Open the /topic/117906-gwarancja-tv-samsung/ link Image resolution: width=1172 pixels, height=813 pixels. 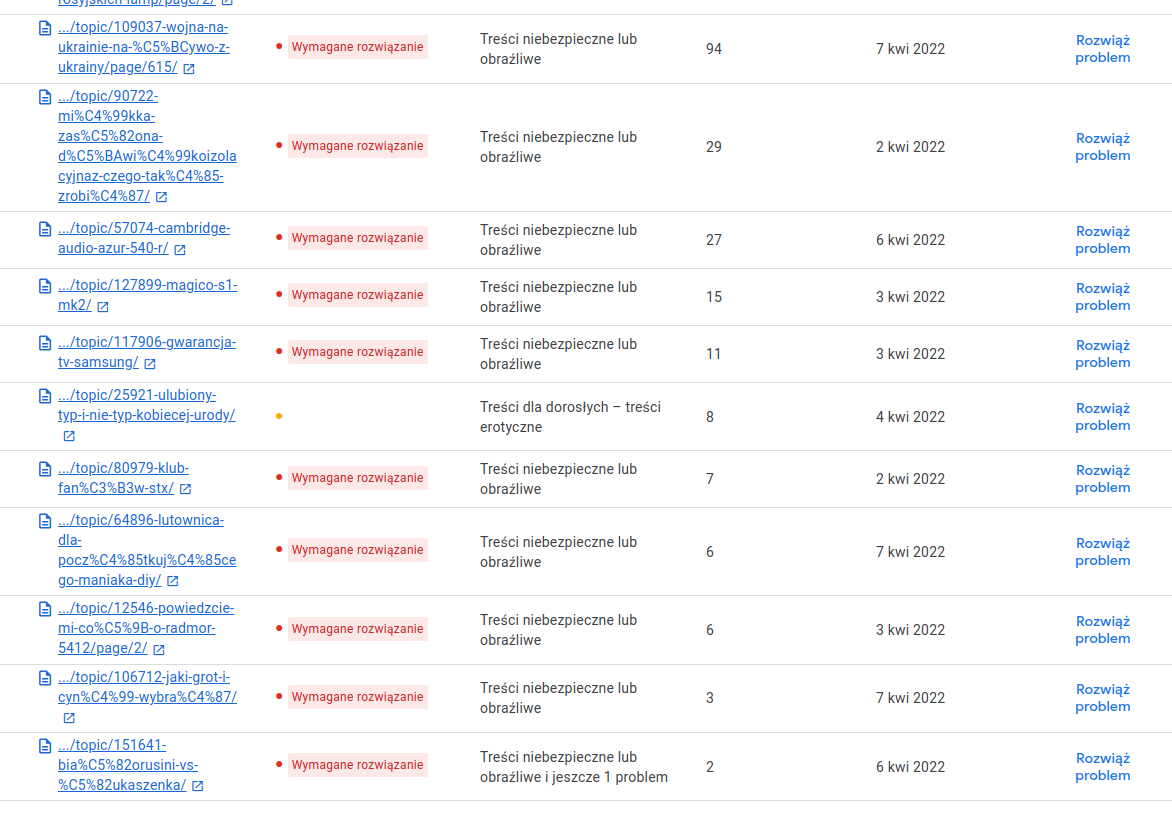point(146,352)
